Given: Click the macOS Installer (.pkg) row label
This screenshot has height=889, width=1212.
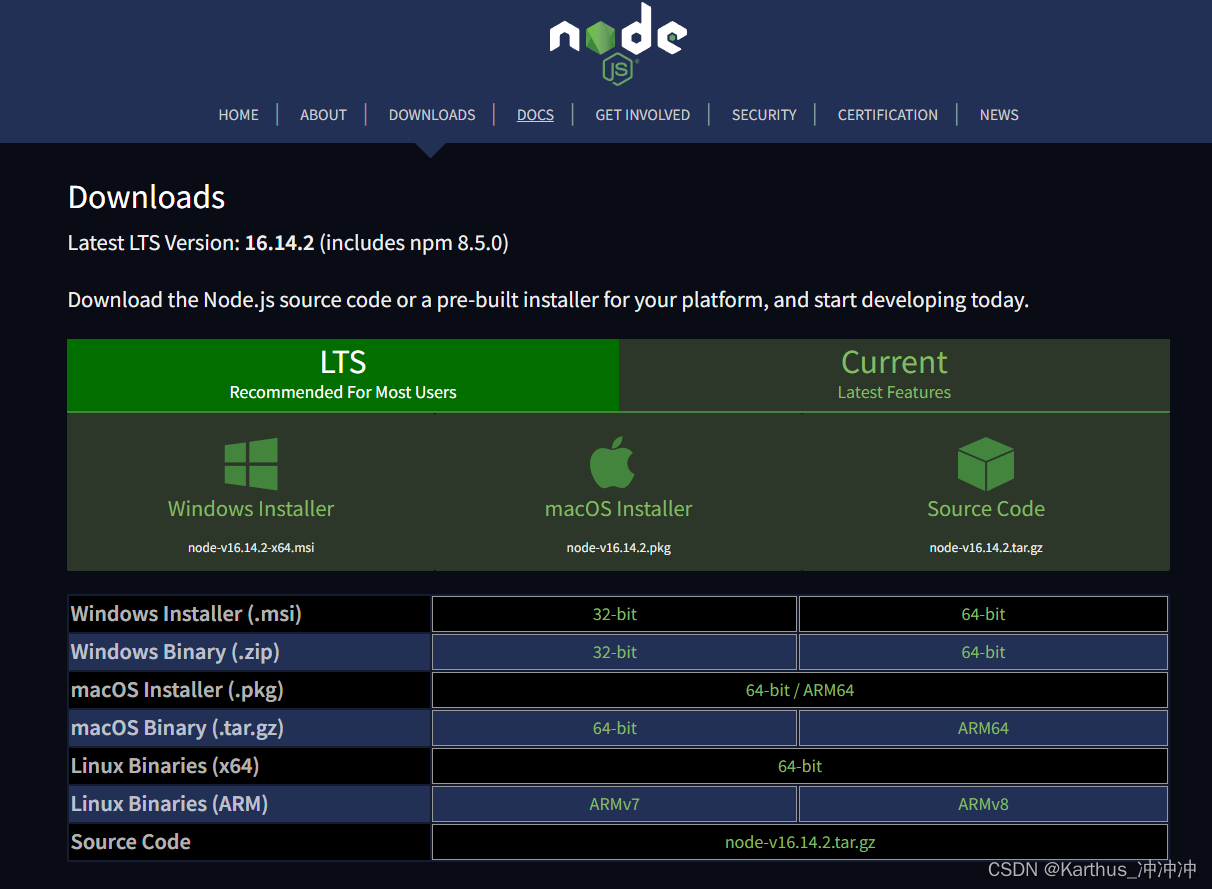Looking at the screenshot, I should pos(177,690).
